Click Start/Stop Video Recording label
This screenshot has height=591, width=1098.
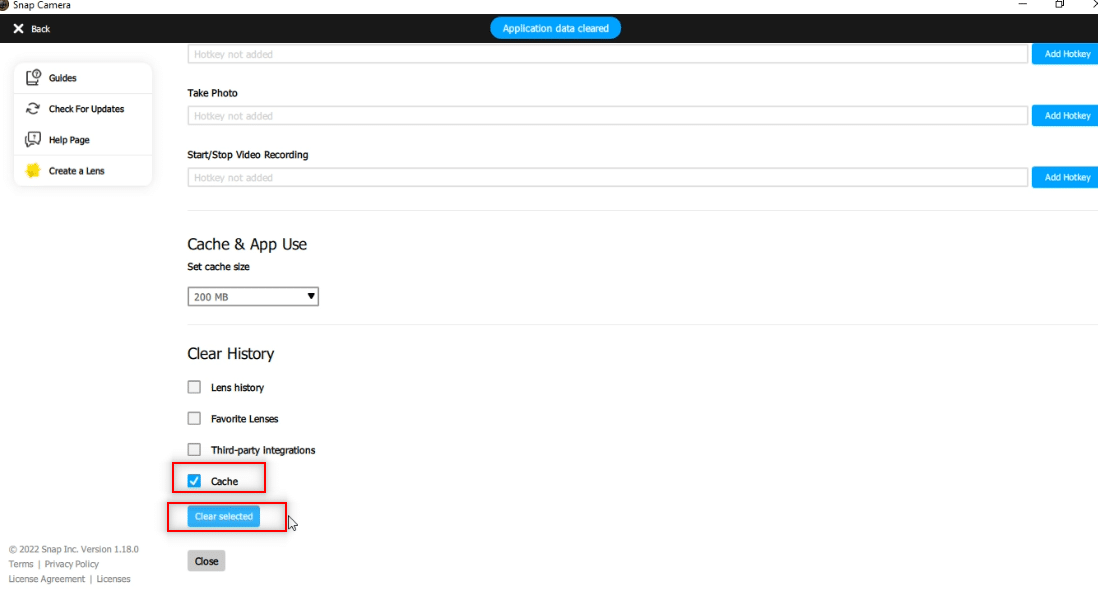point(247,155)
